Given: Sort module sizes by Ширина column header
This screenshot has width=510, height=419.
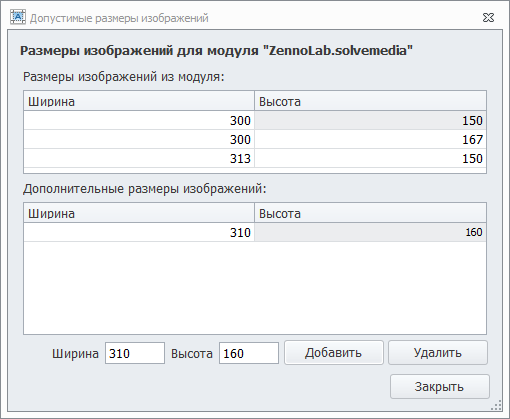Looking at the screenshot, I should pos(139,101).
